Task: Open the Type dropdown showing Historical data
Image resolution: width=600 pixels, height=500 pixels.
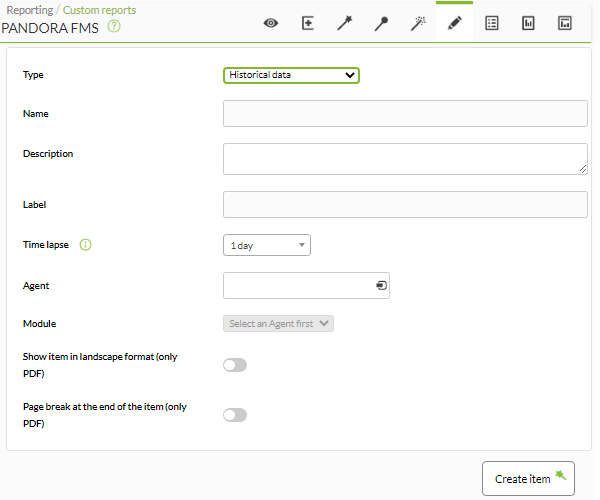Action: coord(291,75)
